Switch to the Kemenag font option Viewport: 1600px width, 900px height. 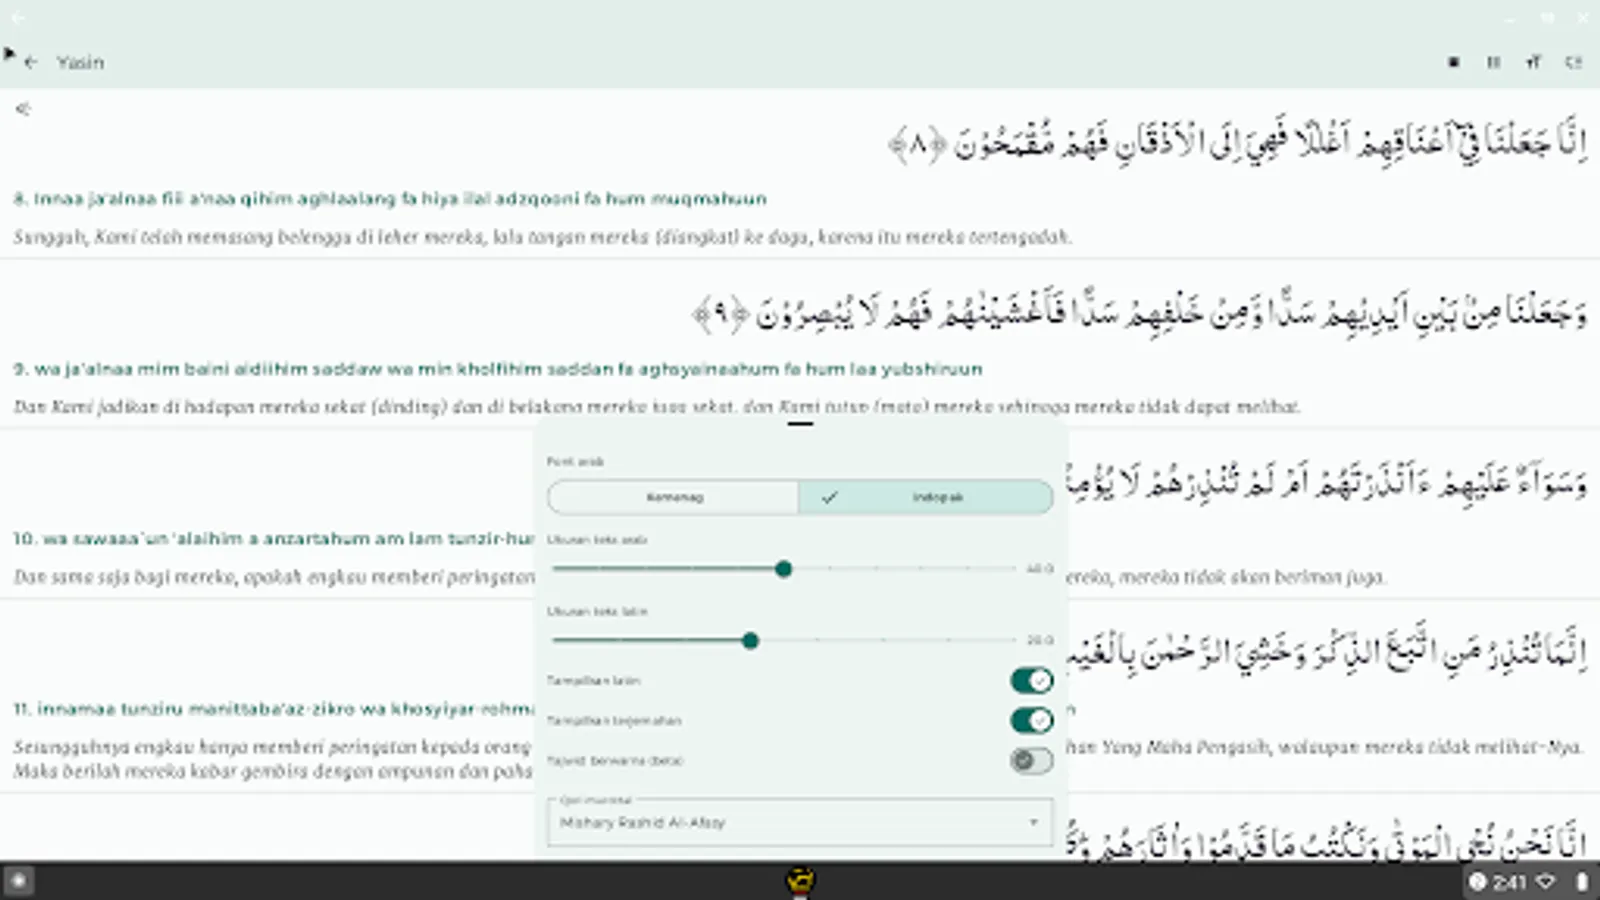click(x=671, y=497)
